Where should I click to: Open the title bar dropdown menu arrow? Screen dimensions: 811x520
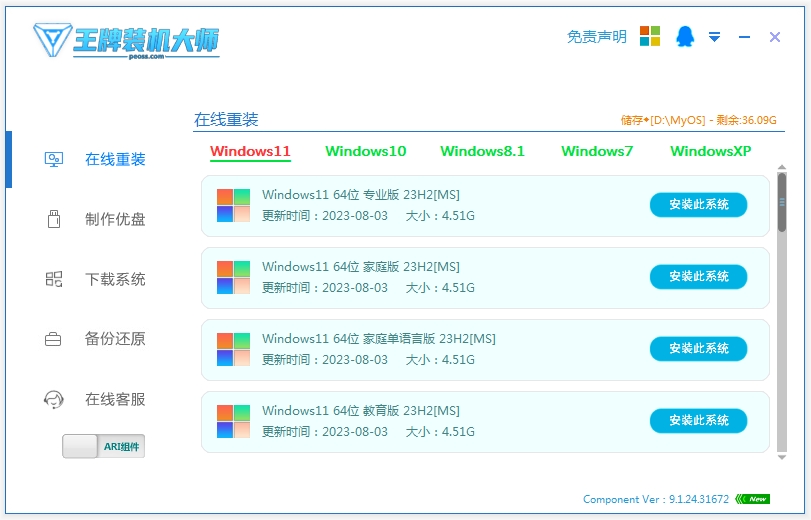click(x=714, y=37)
